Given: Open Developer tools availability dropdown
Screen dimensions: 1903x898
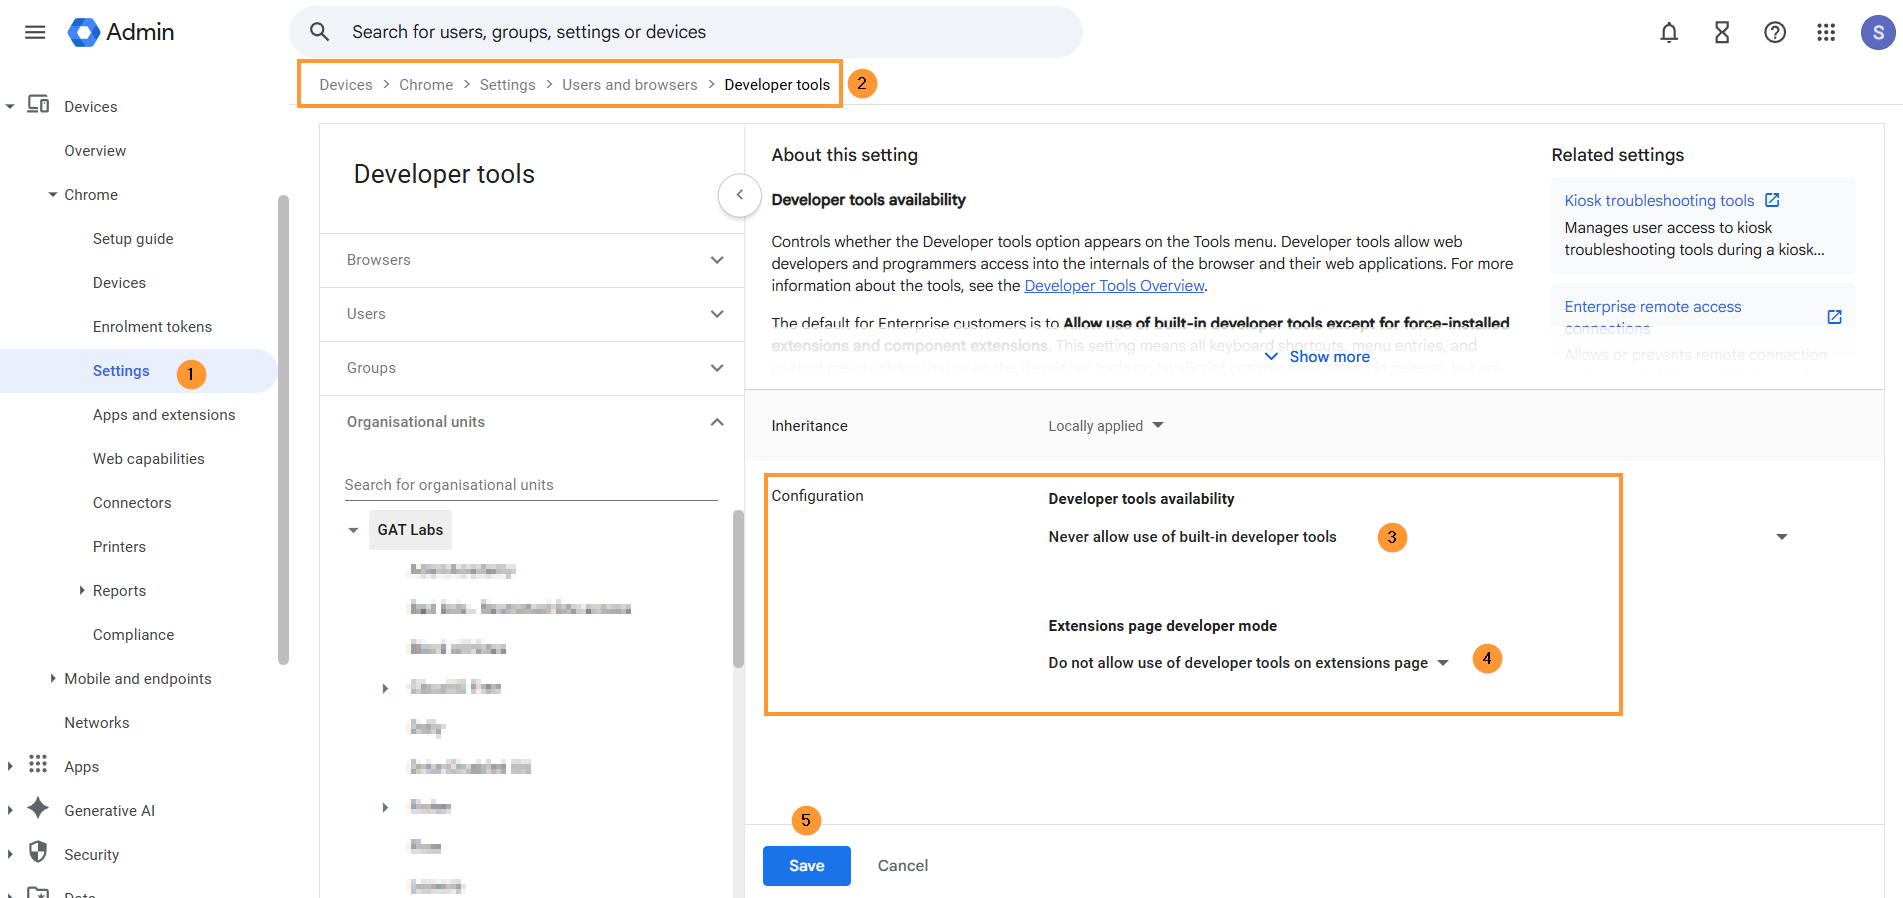Looking at the screenshot, I should click(x=1780, y=537).
